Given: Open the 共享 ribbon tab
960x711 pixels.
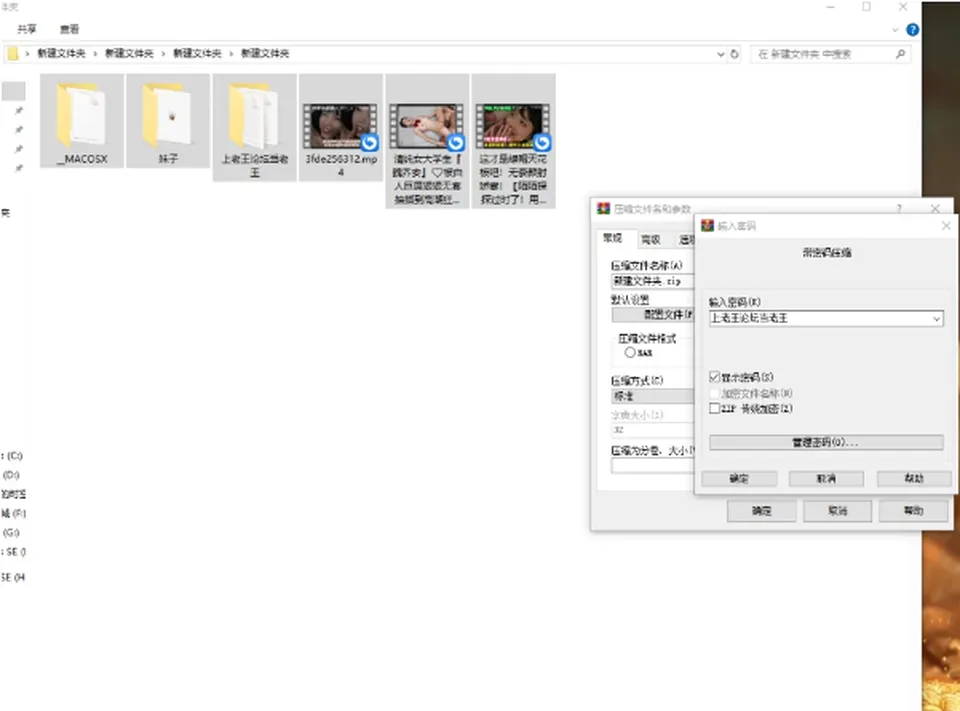Looking at the screenshot, I should click(x=27, y=29).
